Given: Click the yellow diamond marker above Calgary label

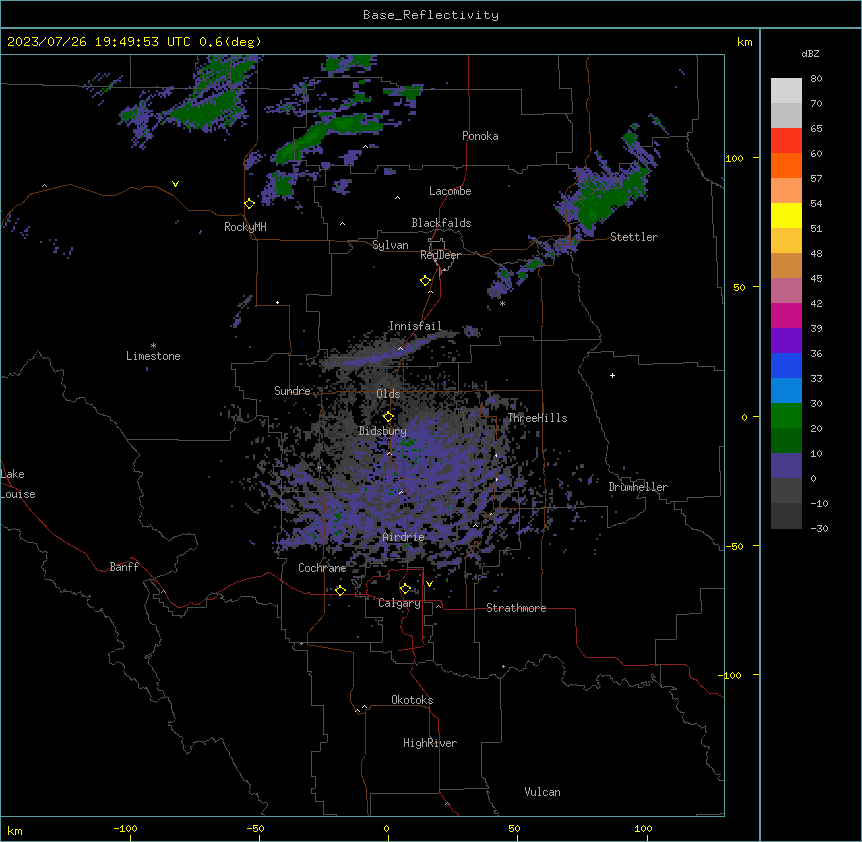Looking at the screenshot, I should pos(405,589).
